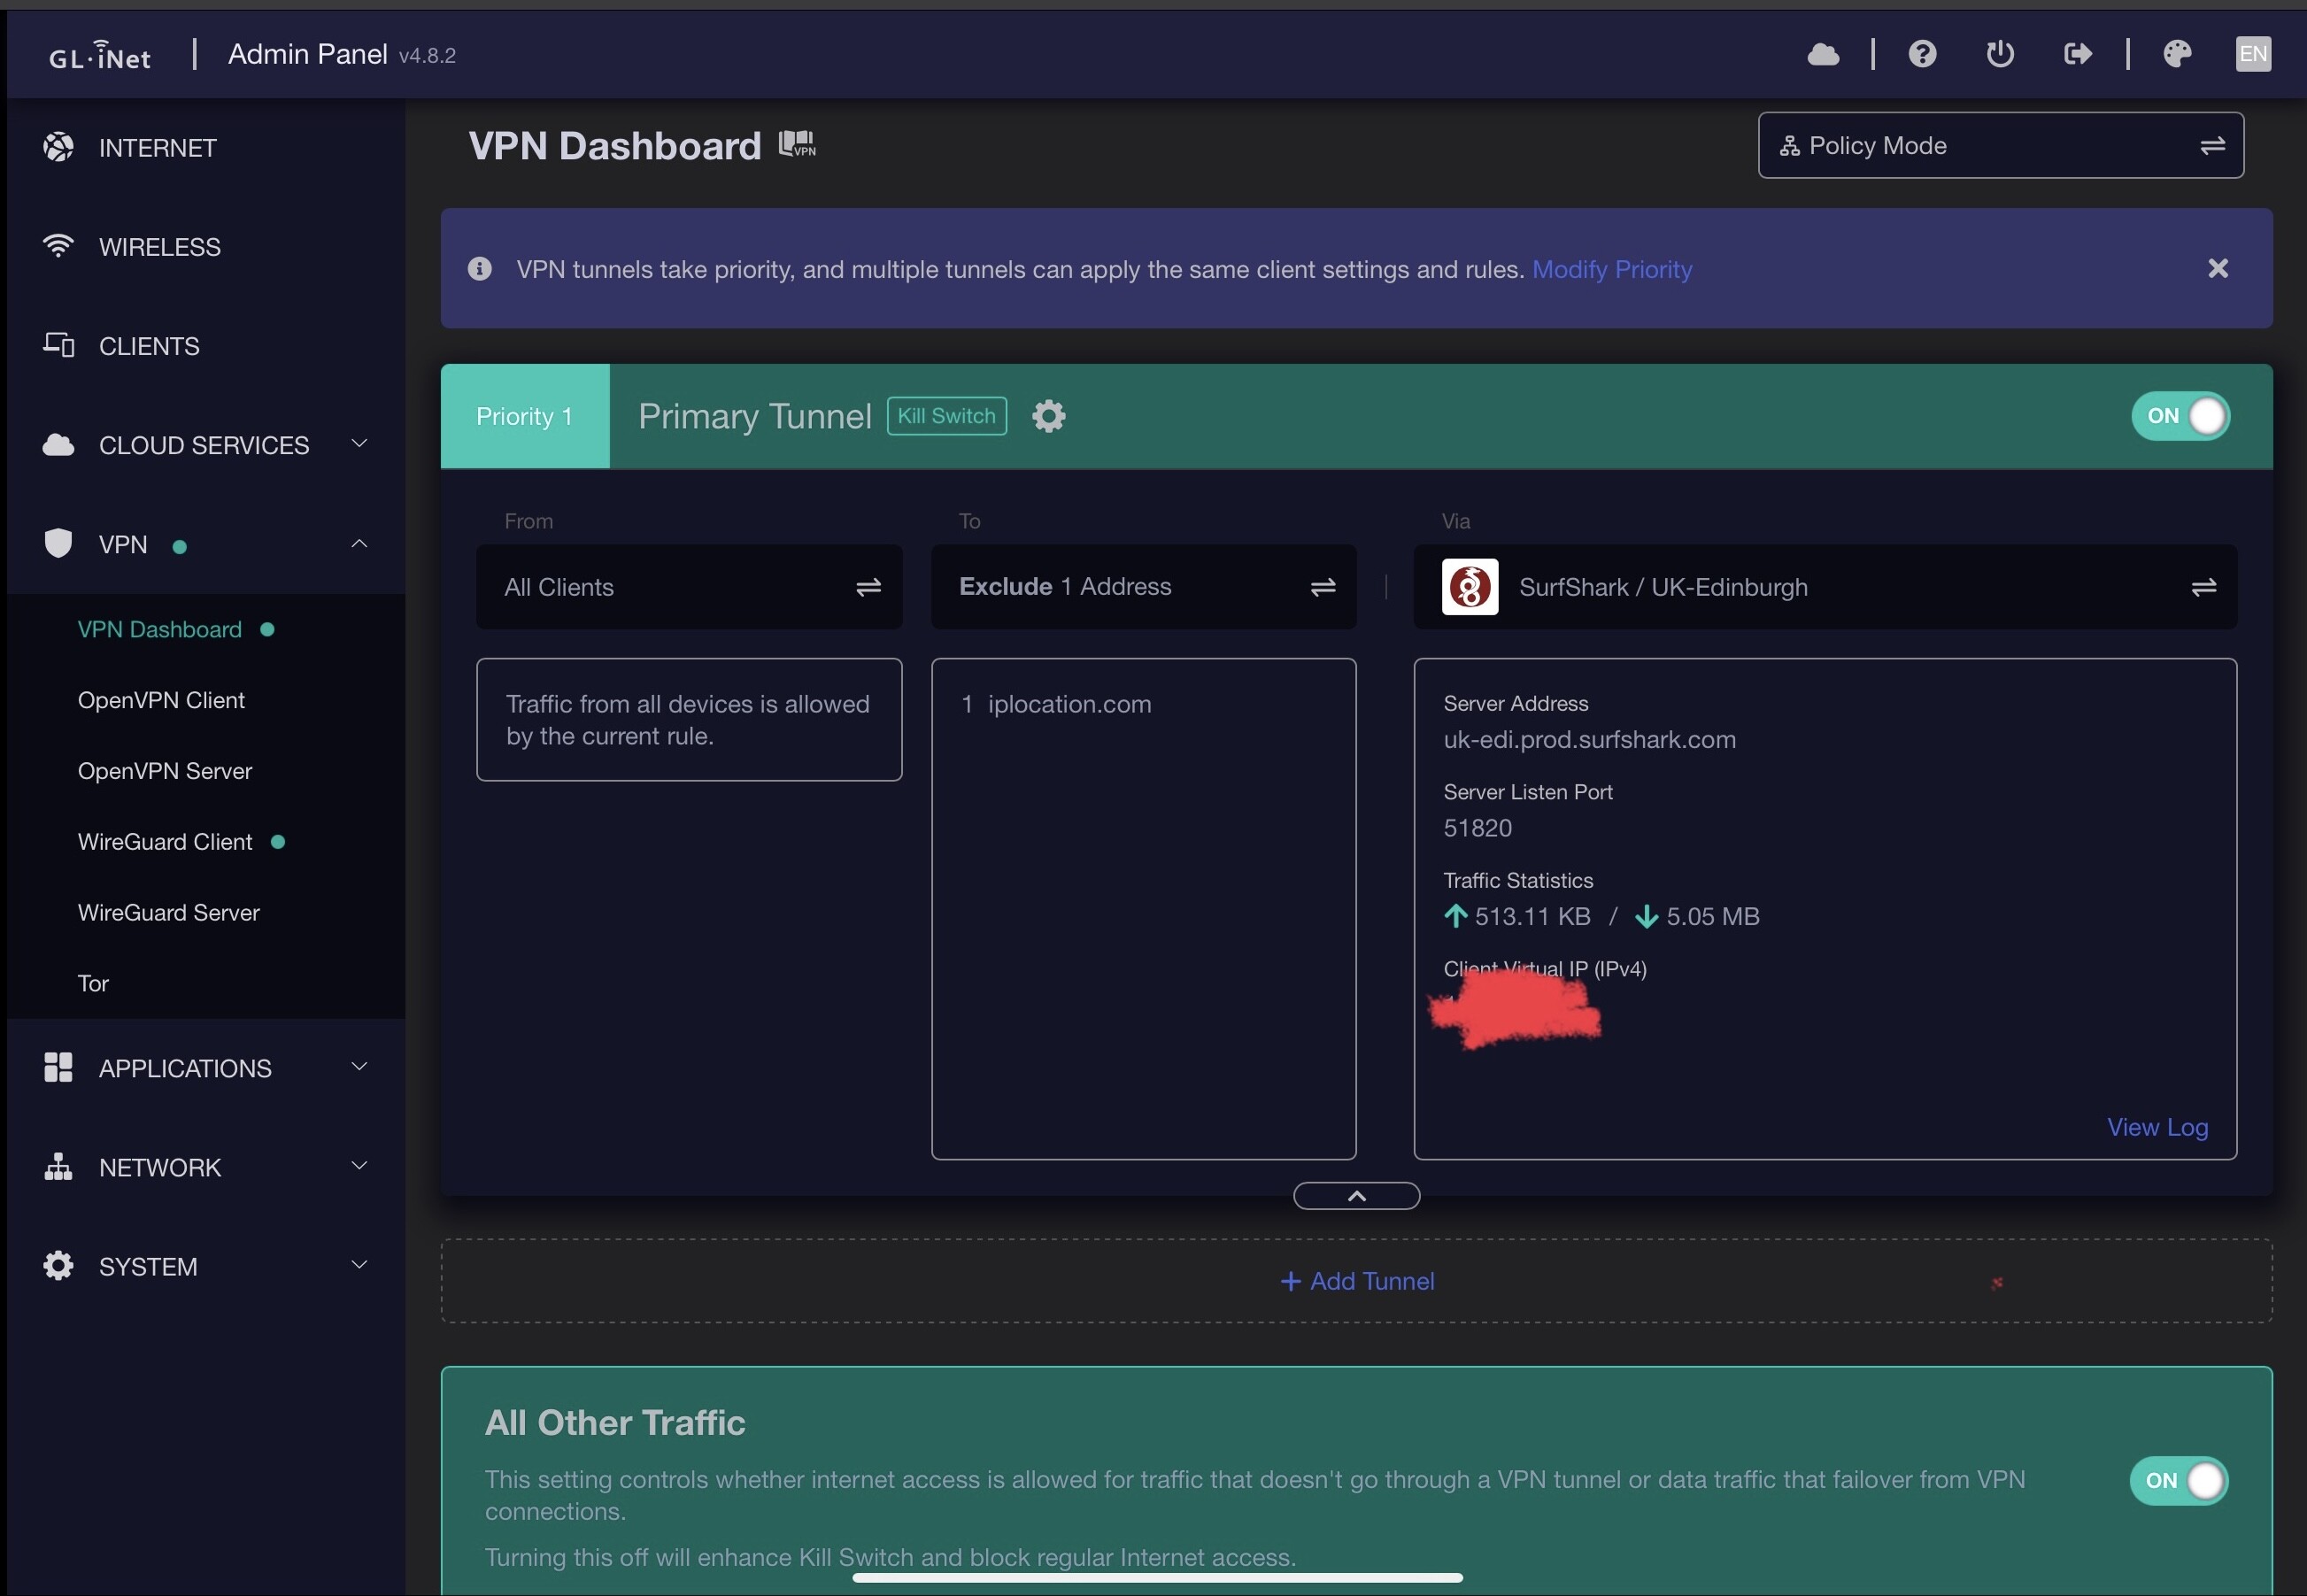Expand the Cloud Services menu
Viewport: 2307px width, 1596px height.
coord(205,445)
